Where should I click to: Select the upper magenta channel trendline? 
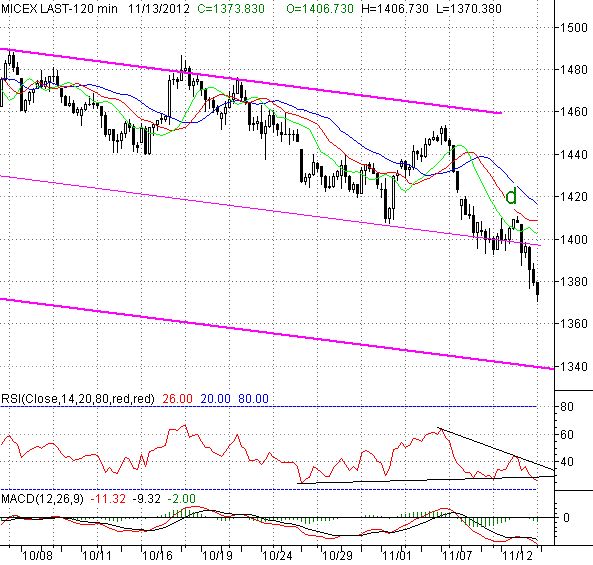point(251,81)
